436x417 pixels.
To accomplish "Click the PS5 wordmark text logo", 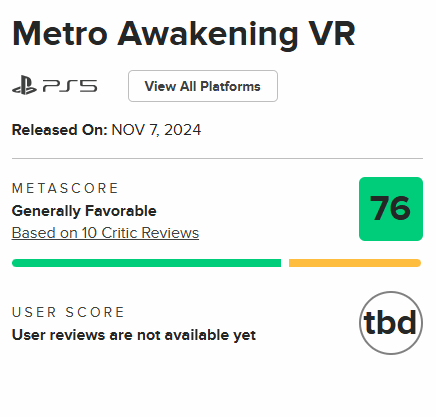I will pyautogui.click(x=70, y=86).
